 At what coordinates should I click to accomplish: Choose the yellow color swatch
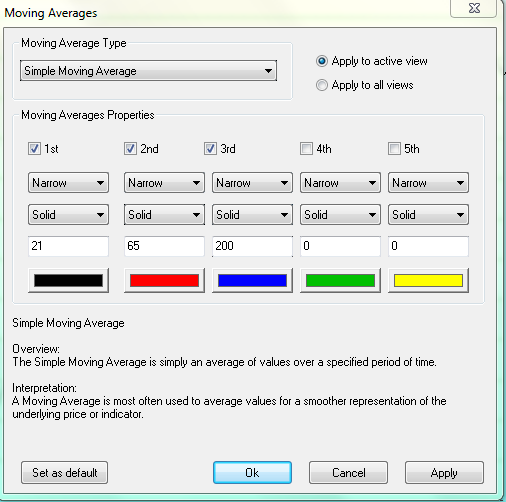(x=428, y=280)
